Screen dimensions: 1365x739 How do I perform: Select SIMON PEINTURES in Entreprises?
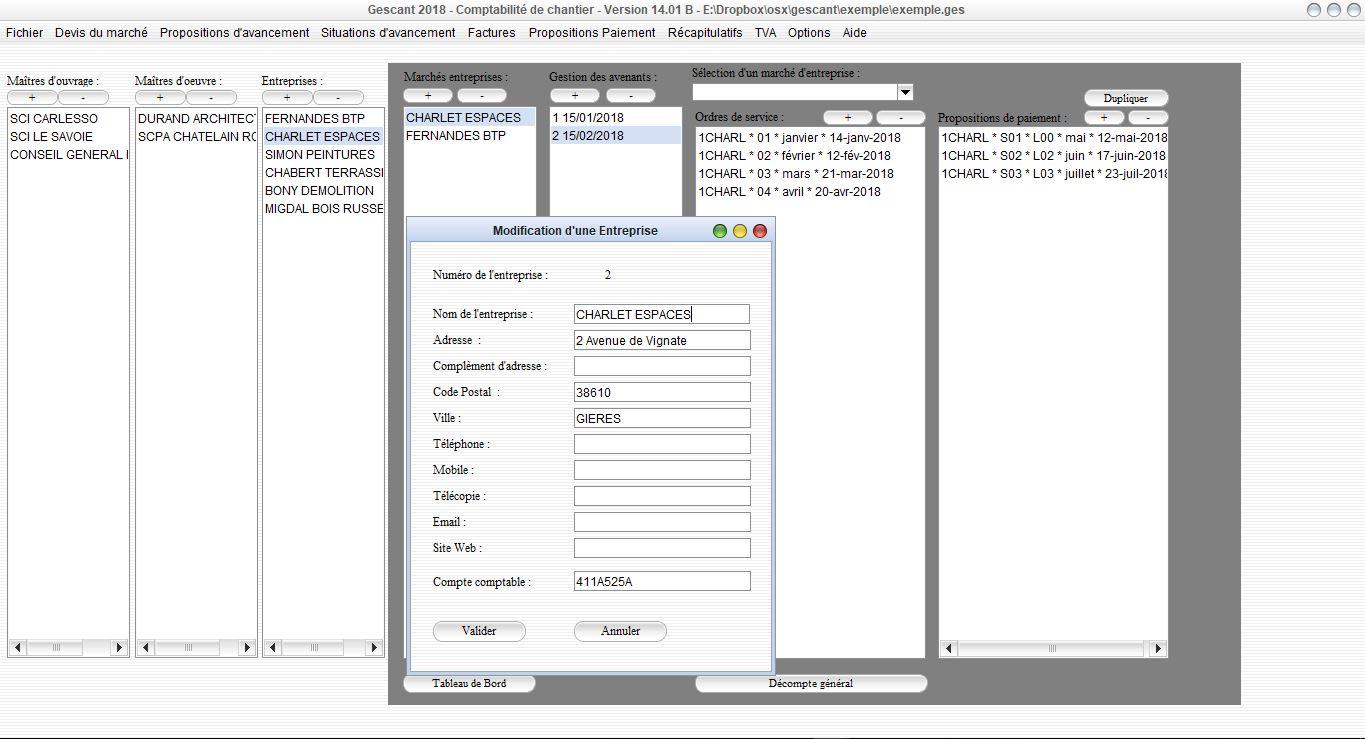click(x=323, y=154)
